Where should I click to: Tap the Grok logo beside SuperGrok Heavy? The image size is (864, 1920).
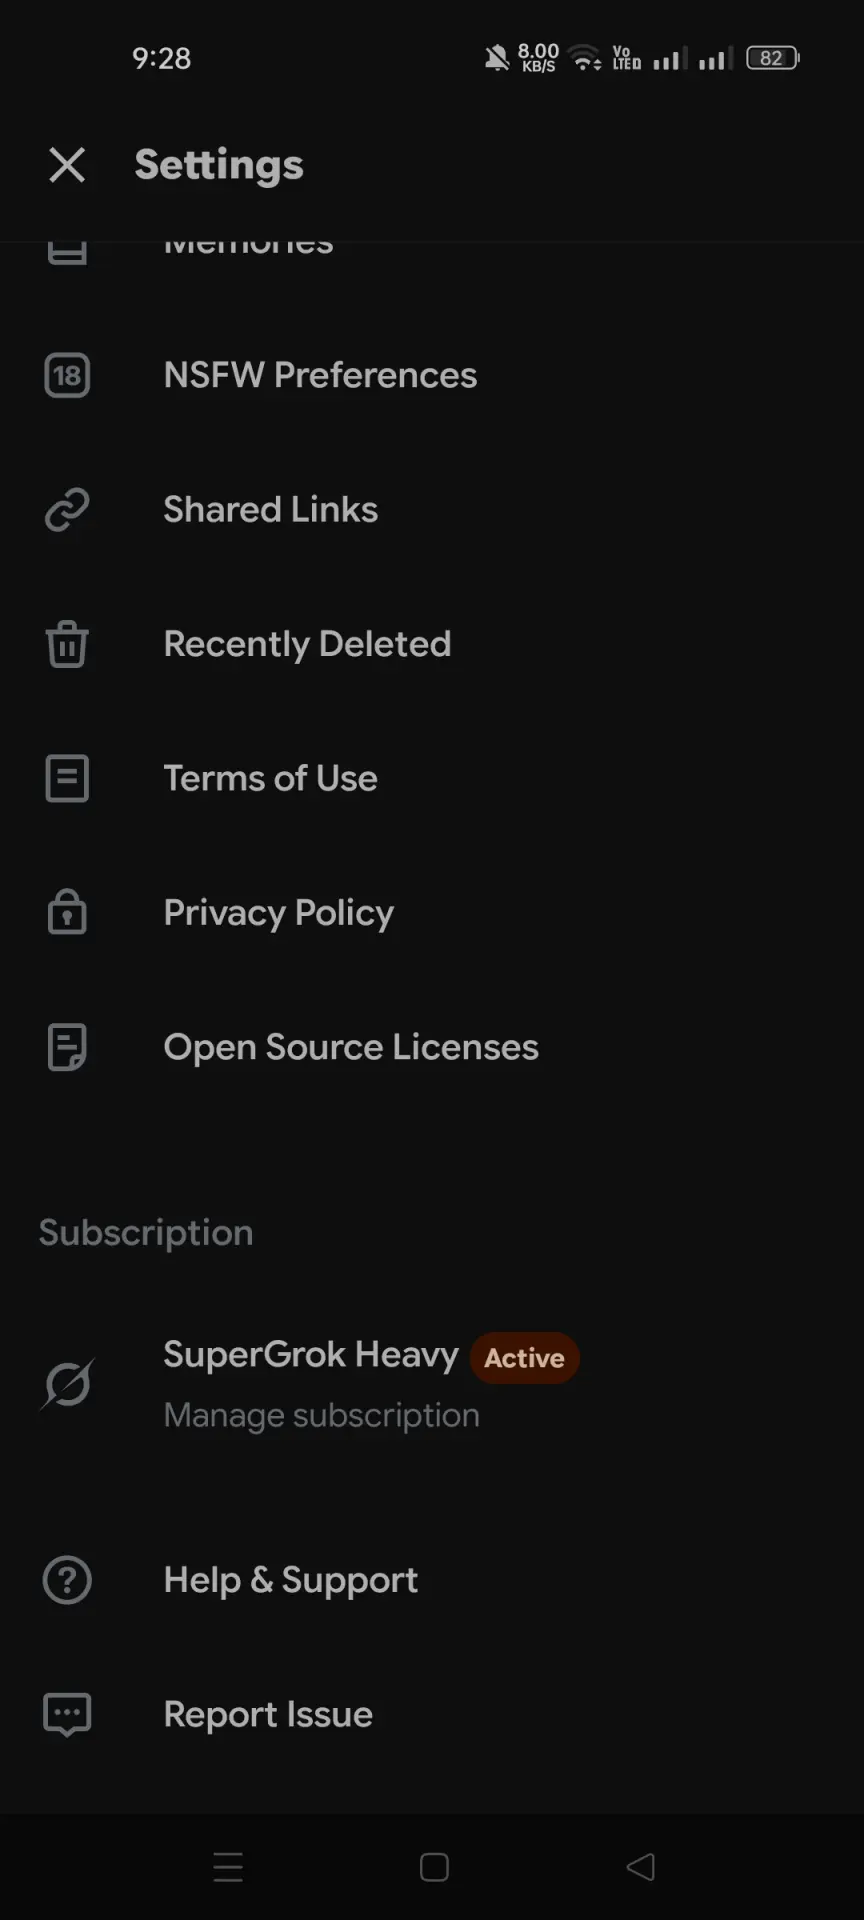click(x=67, y=1384)
